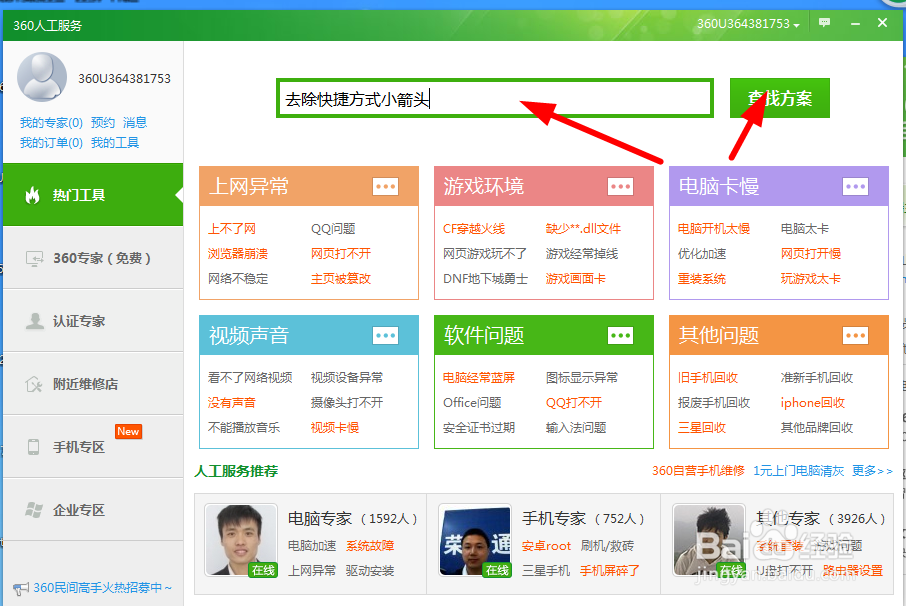Select the 认证专家 sidebar tab
The width and height of the screenshot is (906, 606).
[x=93, y=321]
